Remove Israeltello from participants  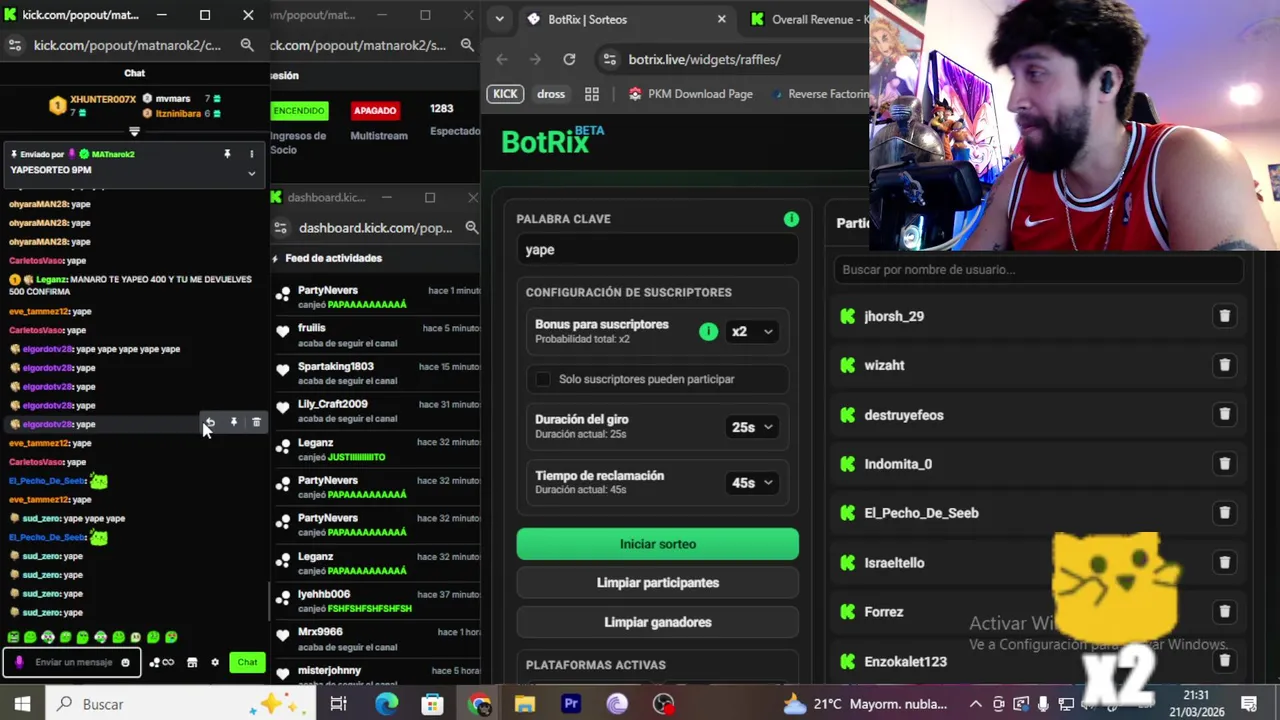pyautogui.click(x=1224, y=562)
